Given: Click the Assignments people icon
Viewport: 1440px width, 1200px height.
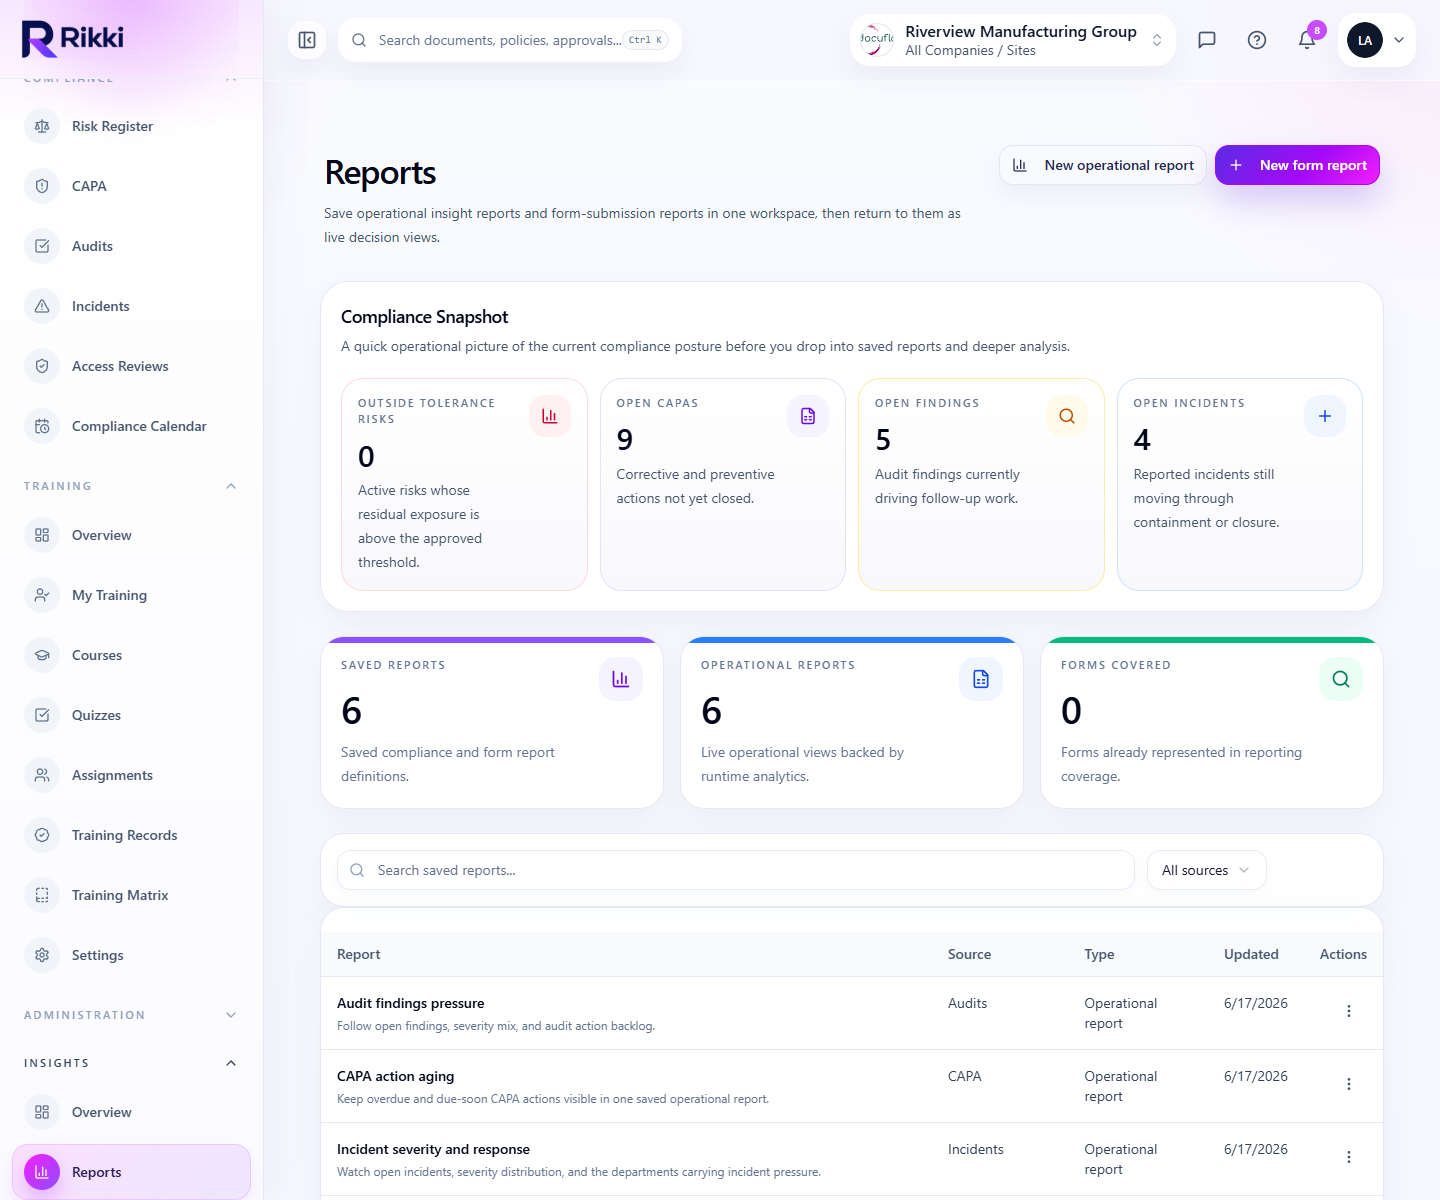Looking at the screenshot, I should pyautogui.click(x=42, y=775).
